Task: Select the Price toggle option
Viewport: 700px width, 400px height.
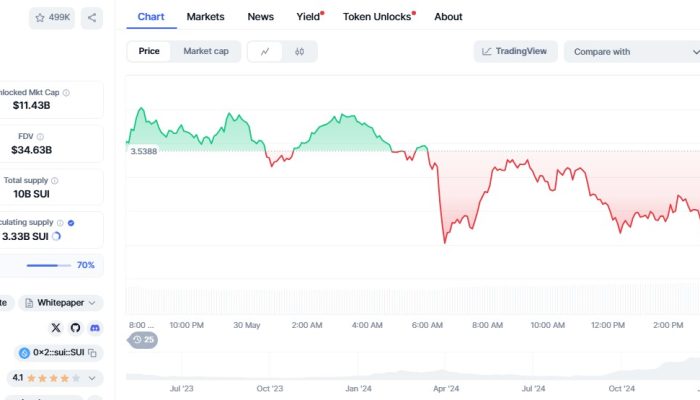Action: point(149,51)
